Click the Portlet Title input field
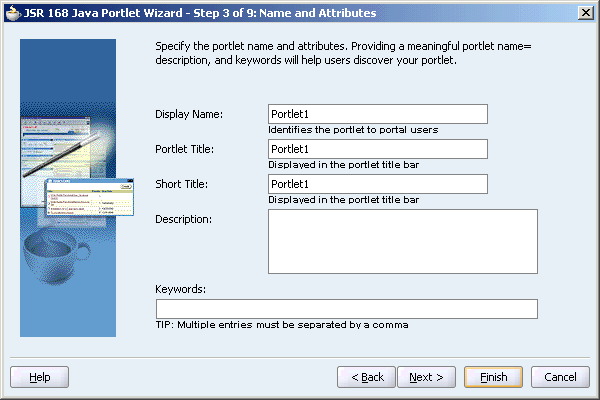 378,149
